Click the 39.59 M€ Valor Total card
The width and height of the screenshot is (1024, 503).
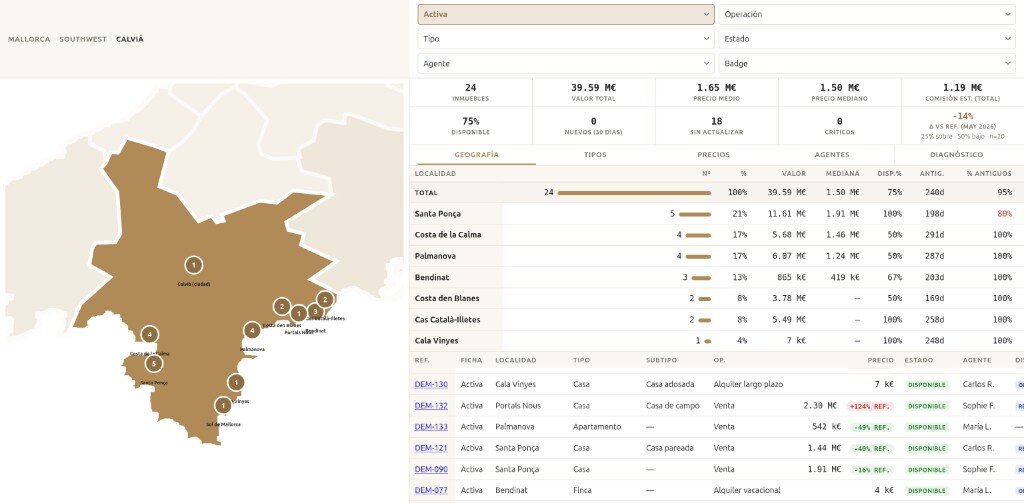click(594, 92)
